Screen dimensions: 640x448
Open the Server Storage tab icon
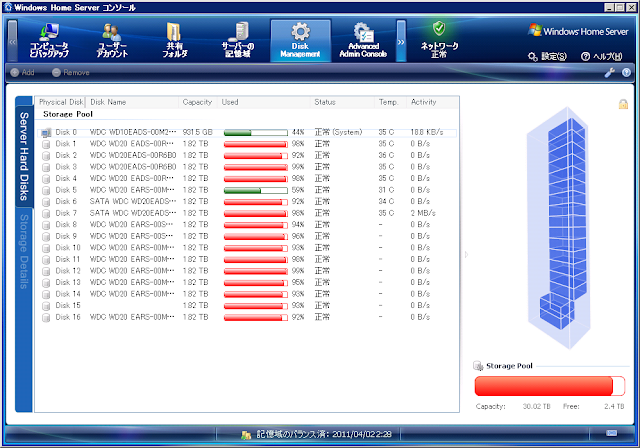coord(238,41)
